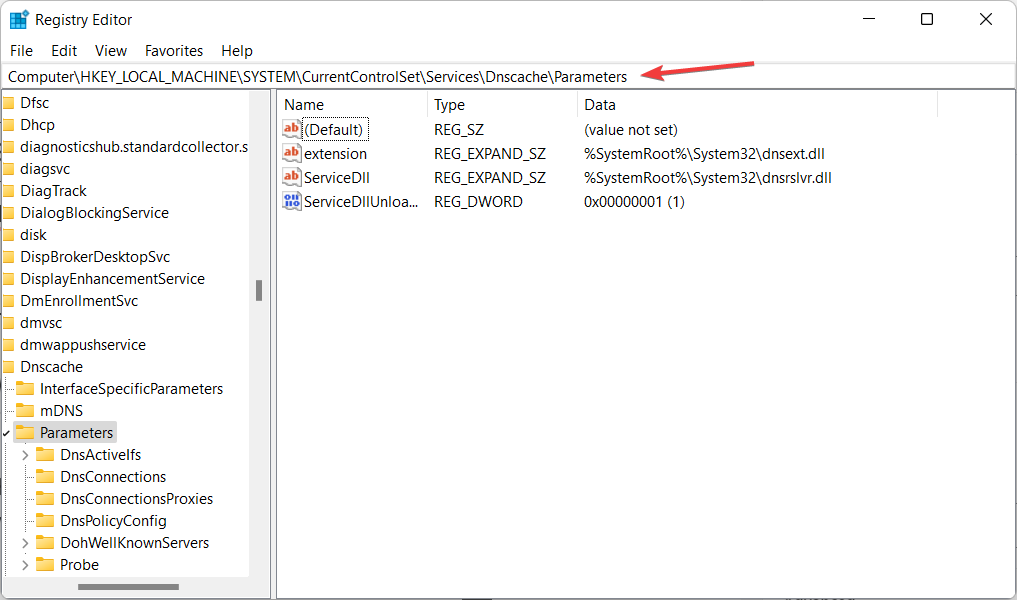Click the dnsrslvr.dll data cell
This screenshot has width=1017, height=600.
(x=708, y=178)
